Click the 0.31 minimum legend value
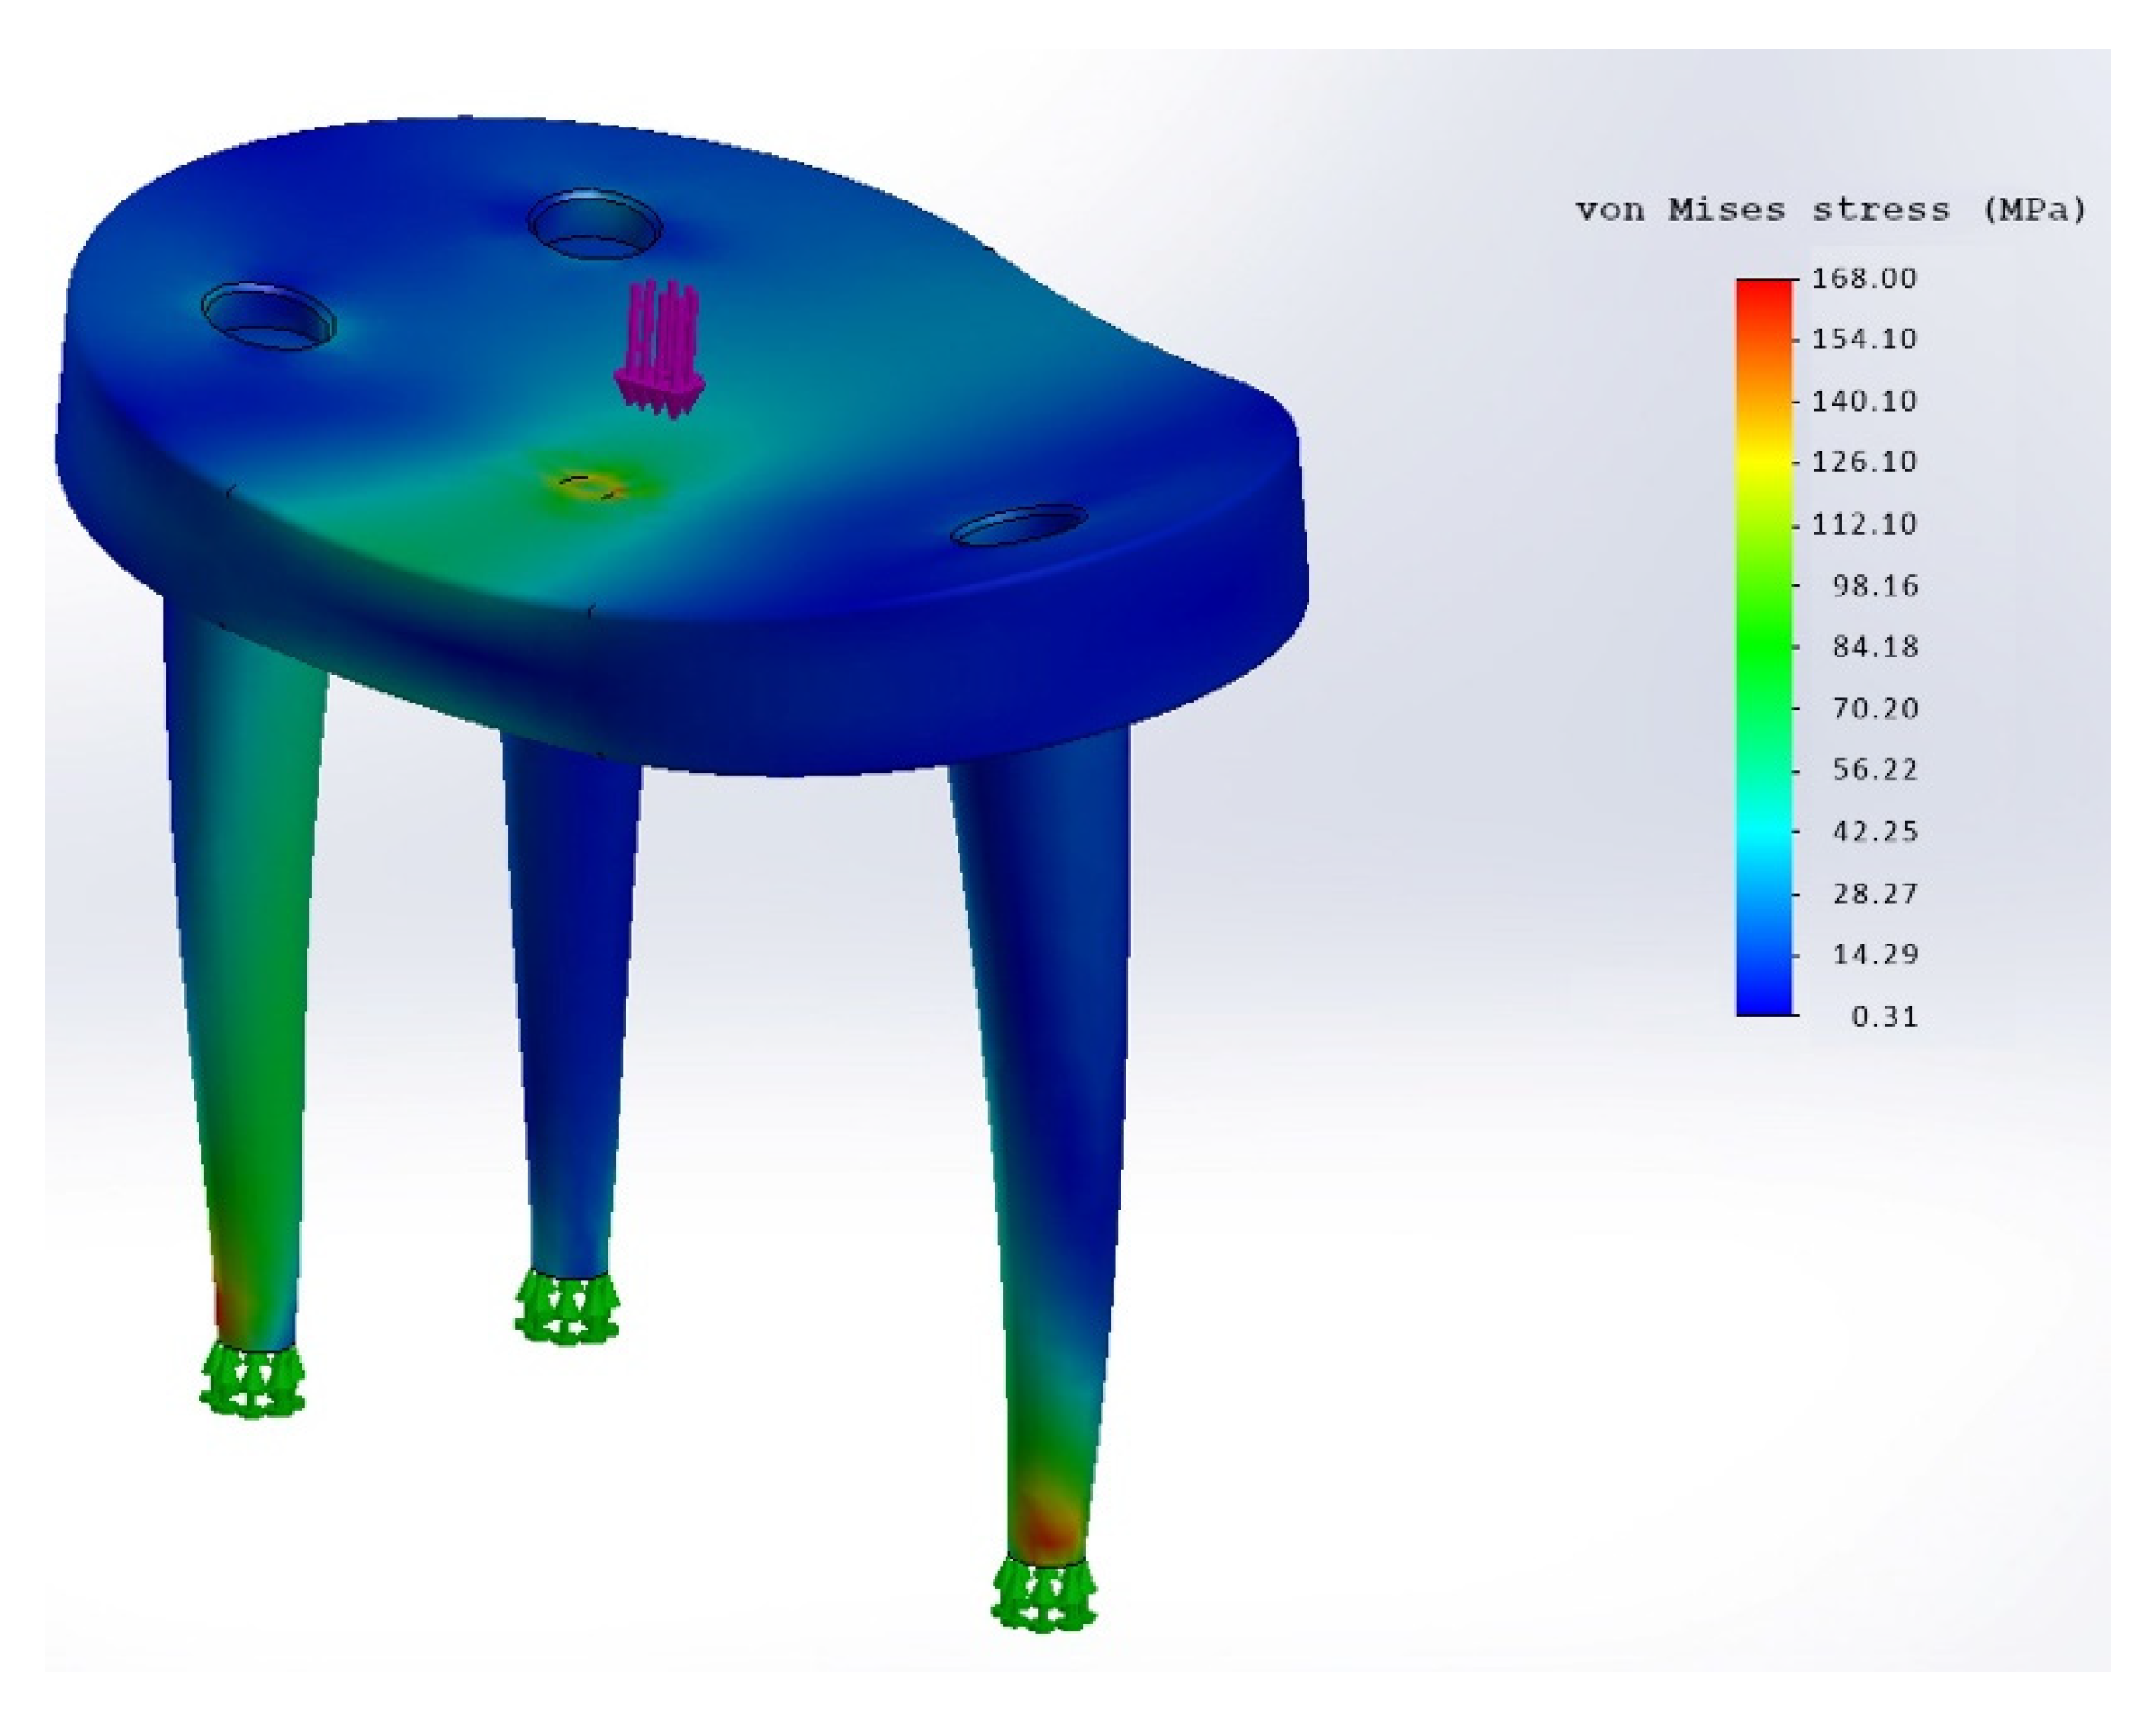 pyautogui.click(x=1884, y=1017)
